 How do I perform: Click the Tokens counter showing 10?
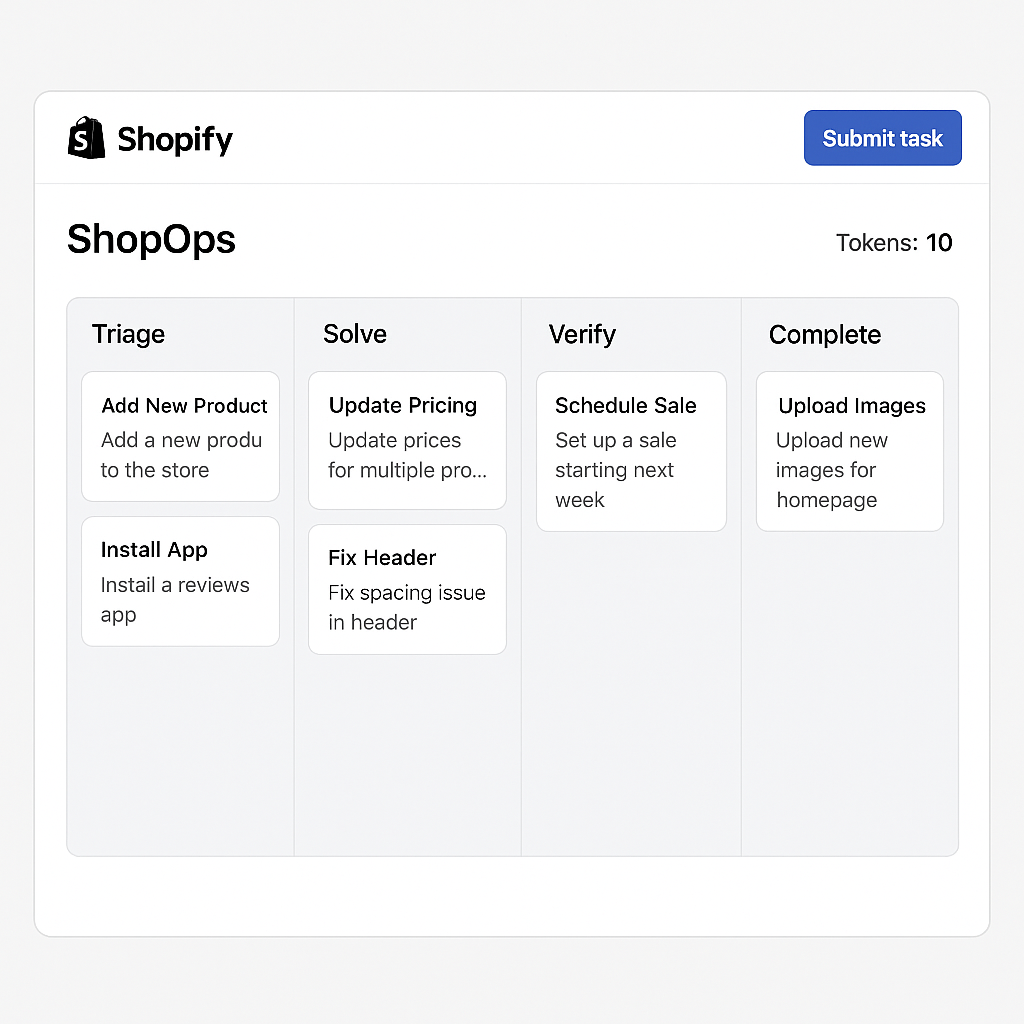pos(894,242)
